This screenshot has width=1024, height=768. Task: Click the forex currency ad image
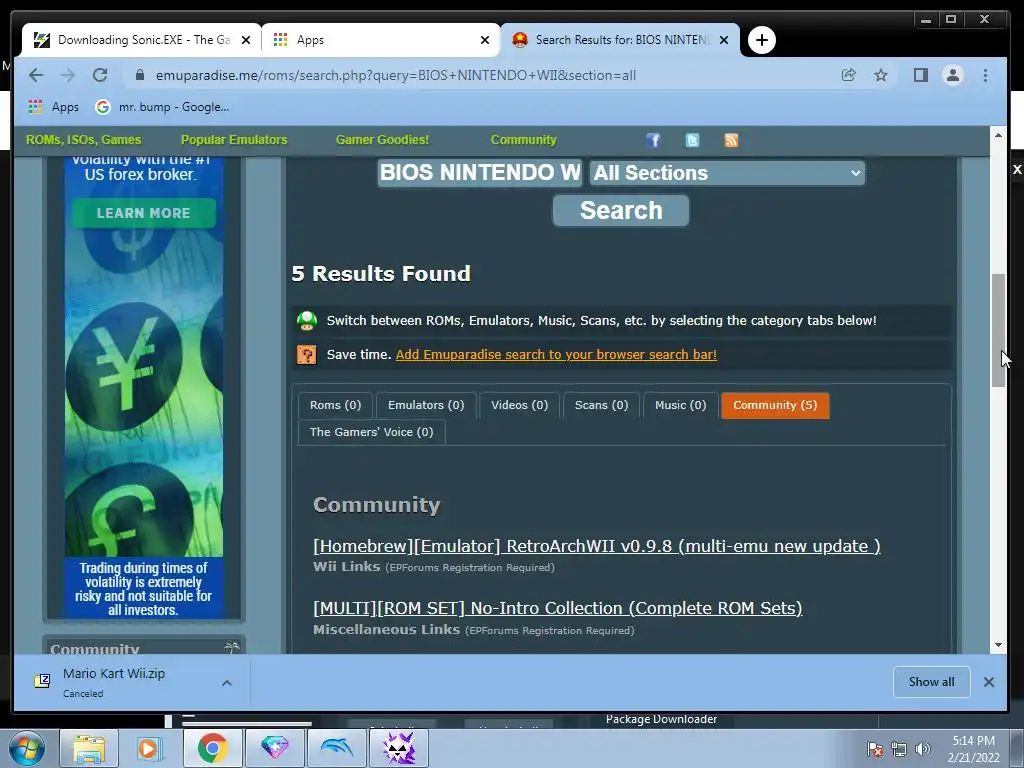(144, 385)
